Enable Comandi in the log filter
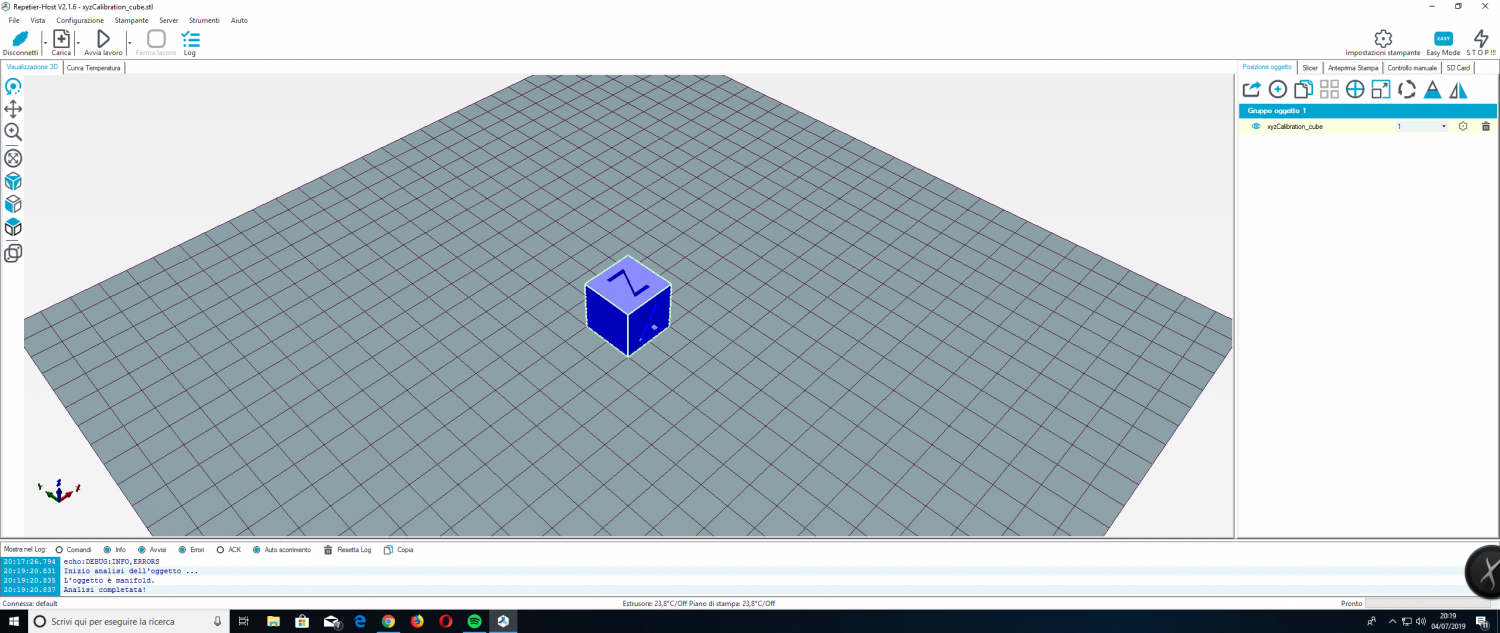Viewport: 1500px width, 633px height. click(59, 550)
